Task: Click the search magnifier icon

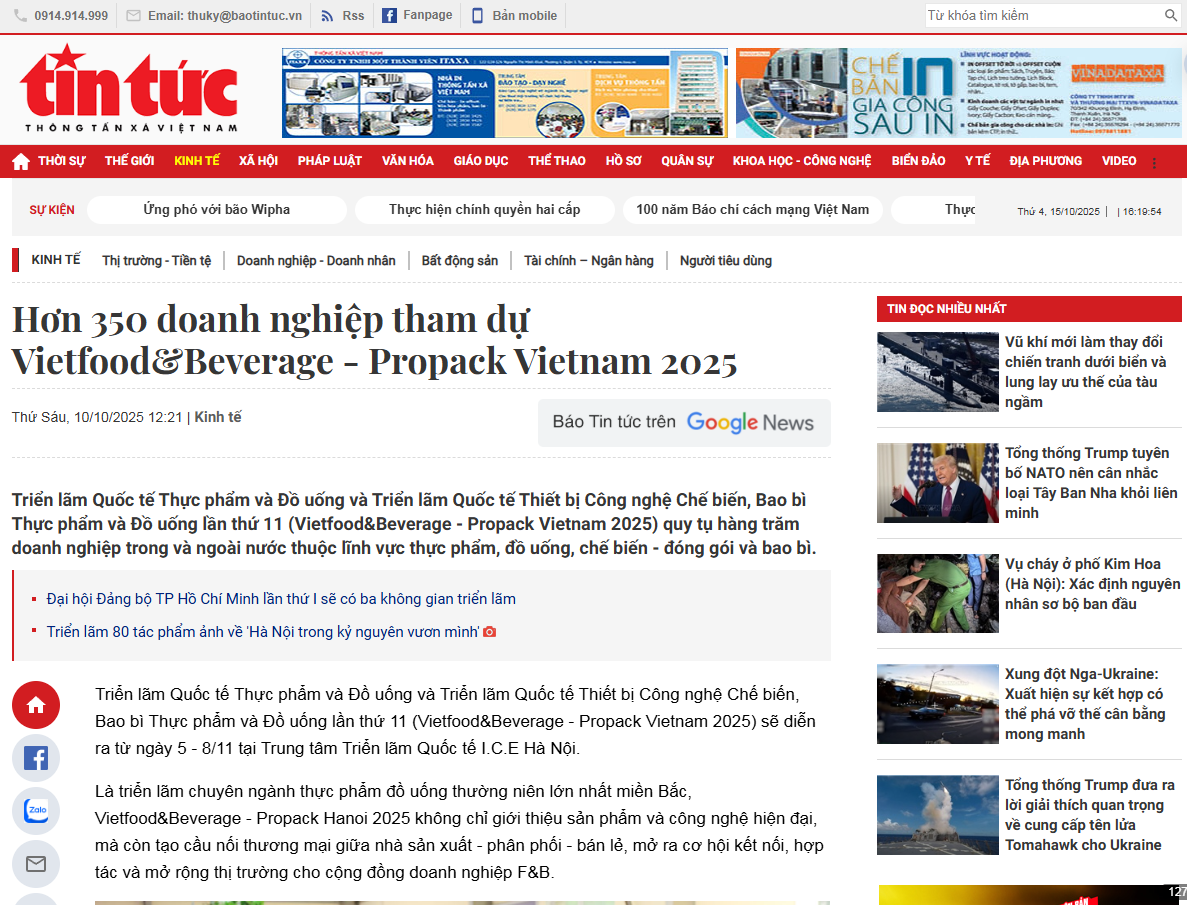Action: pos(1171,16)
